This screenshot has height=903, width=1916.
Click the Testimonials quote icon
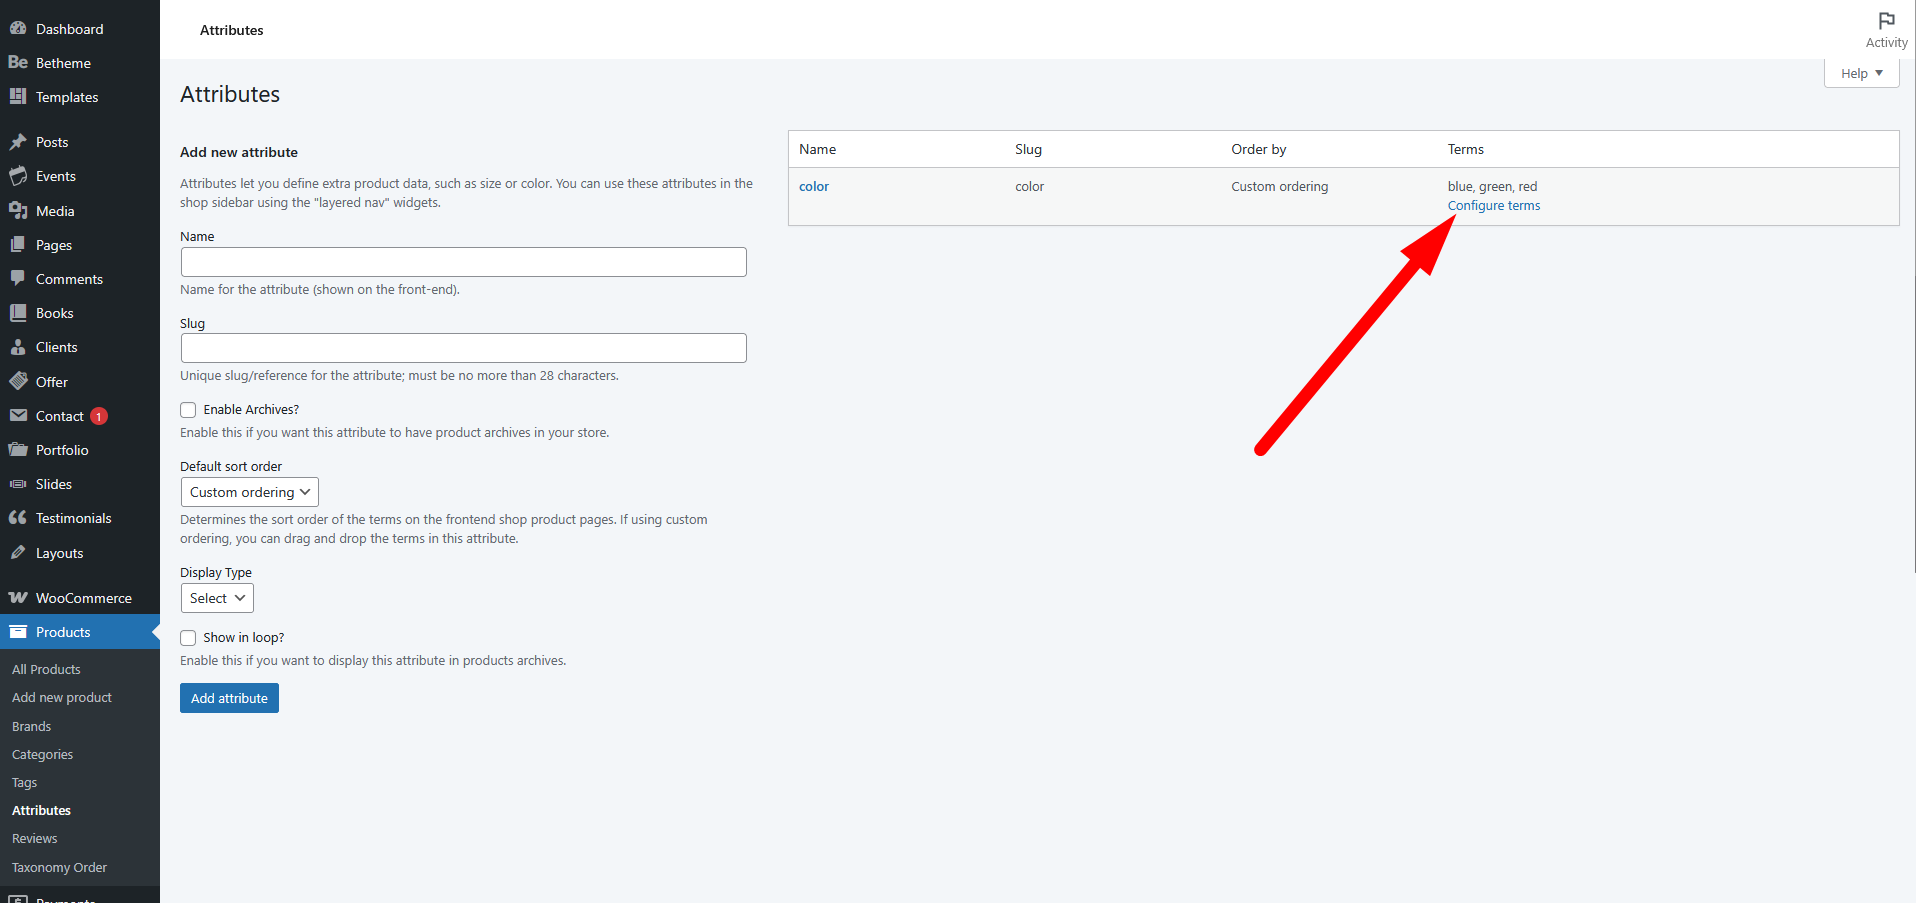click(x=18, y=518)
